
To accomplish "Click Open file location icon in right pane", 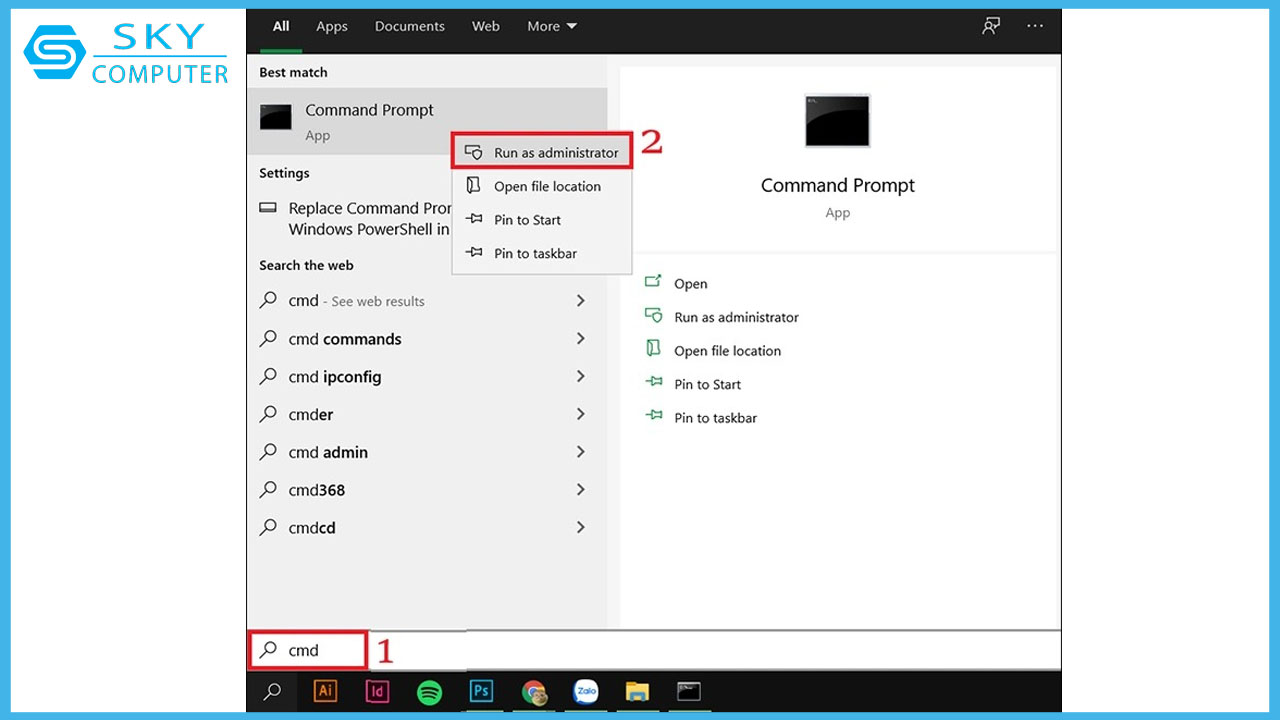I will [654, 349].
